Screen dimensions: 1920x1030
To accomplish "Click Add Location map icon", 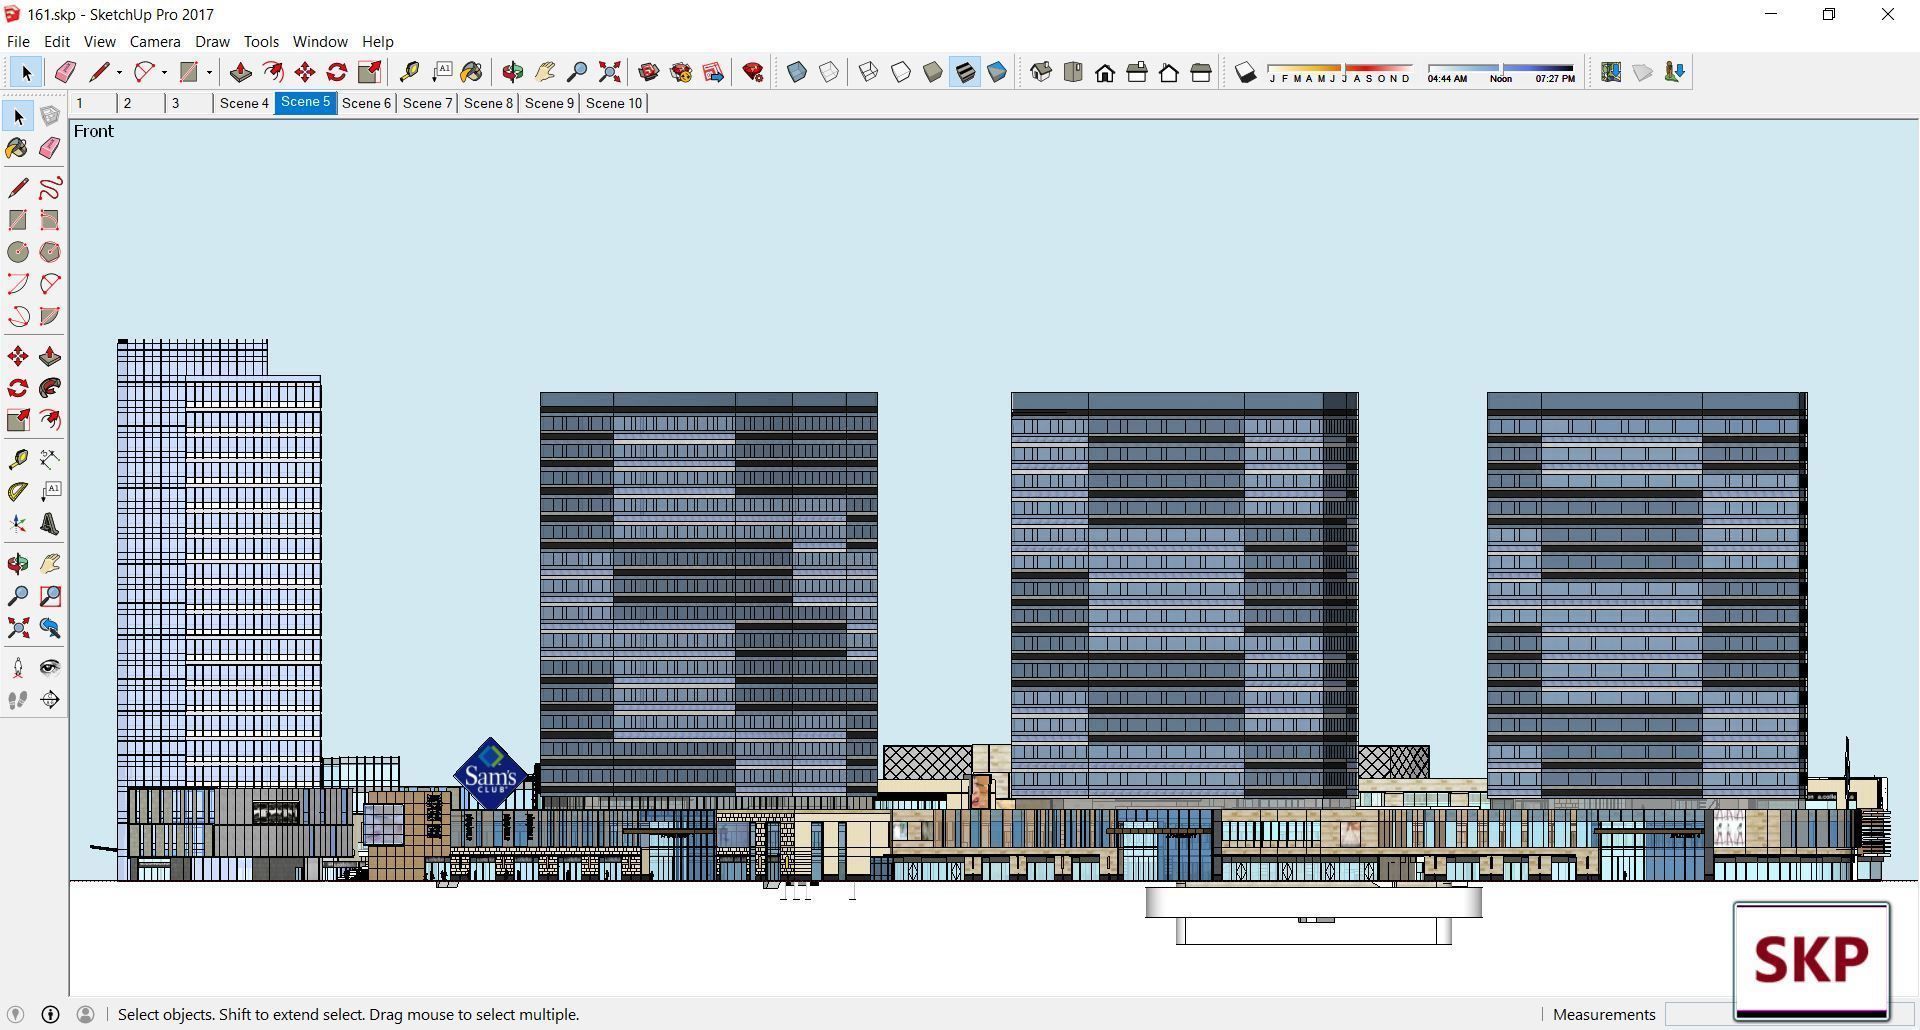I will [1611, 72].
